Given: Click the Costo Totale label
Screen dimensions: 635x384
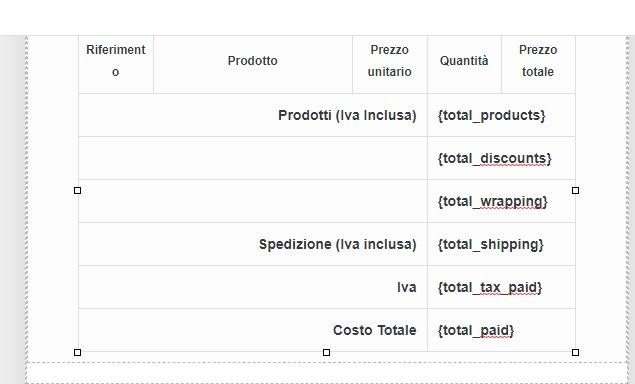Looking at the screenshot, I should pos(375,330).
